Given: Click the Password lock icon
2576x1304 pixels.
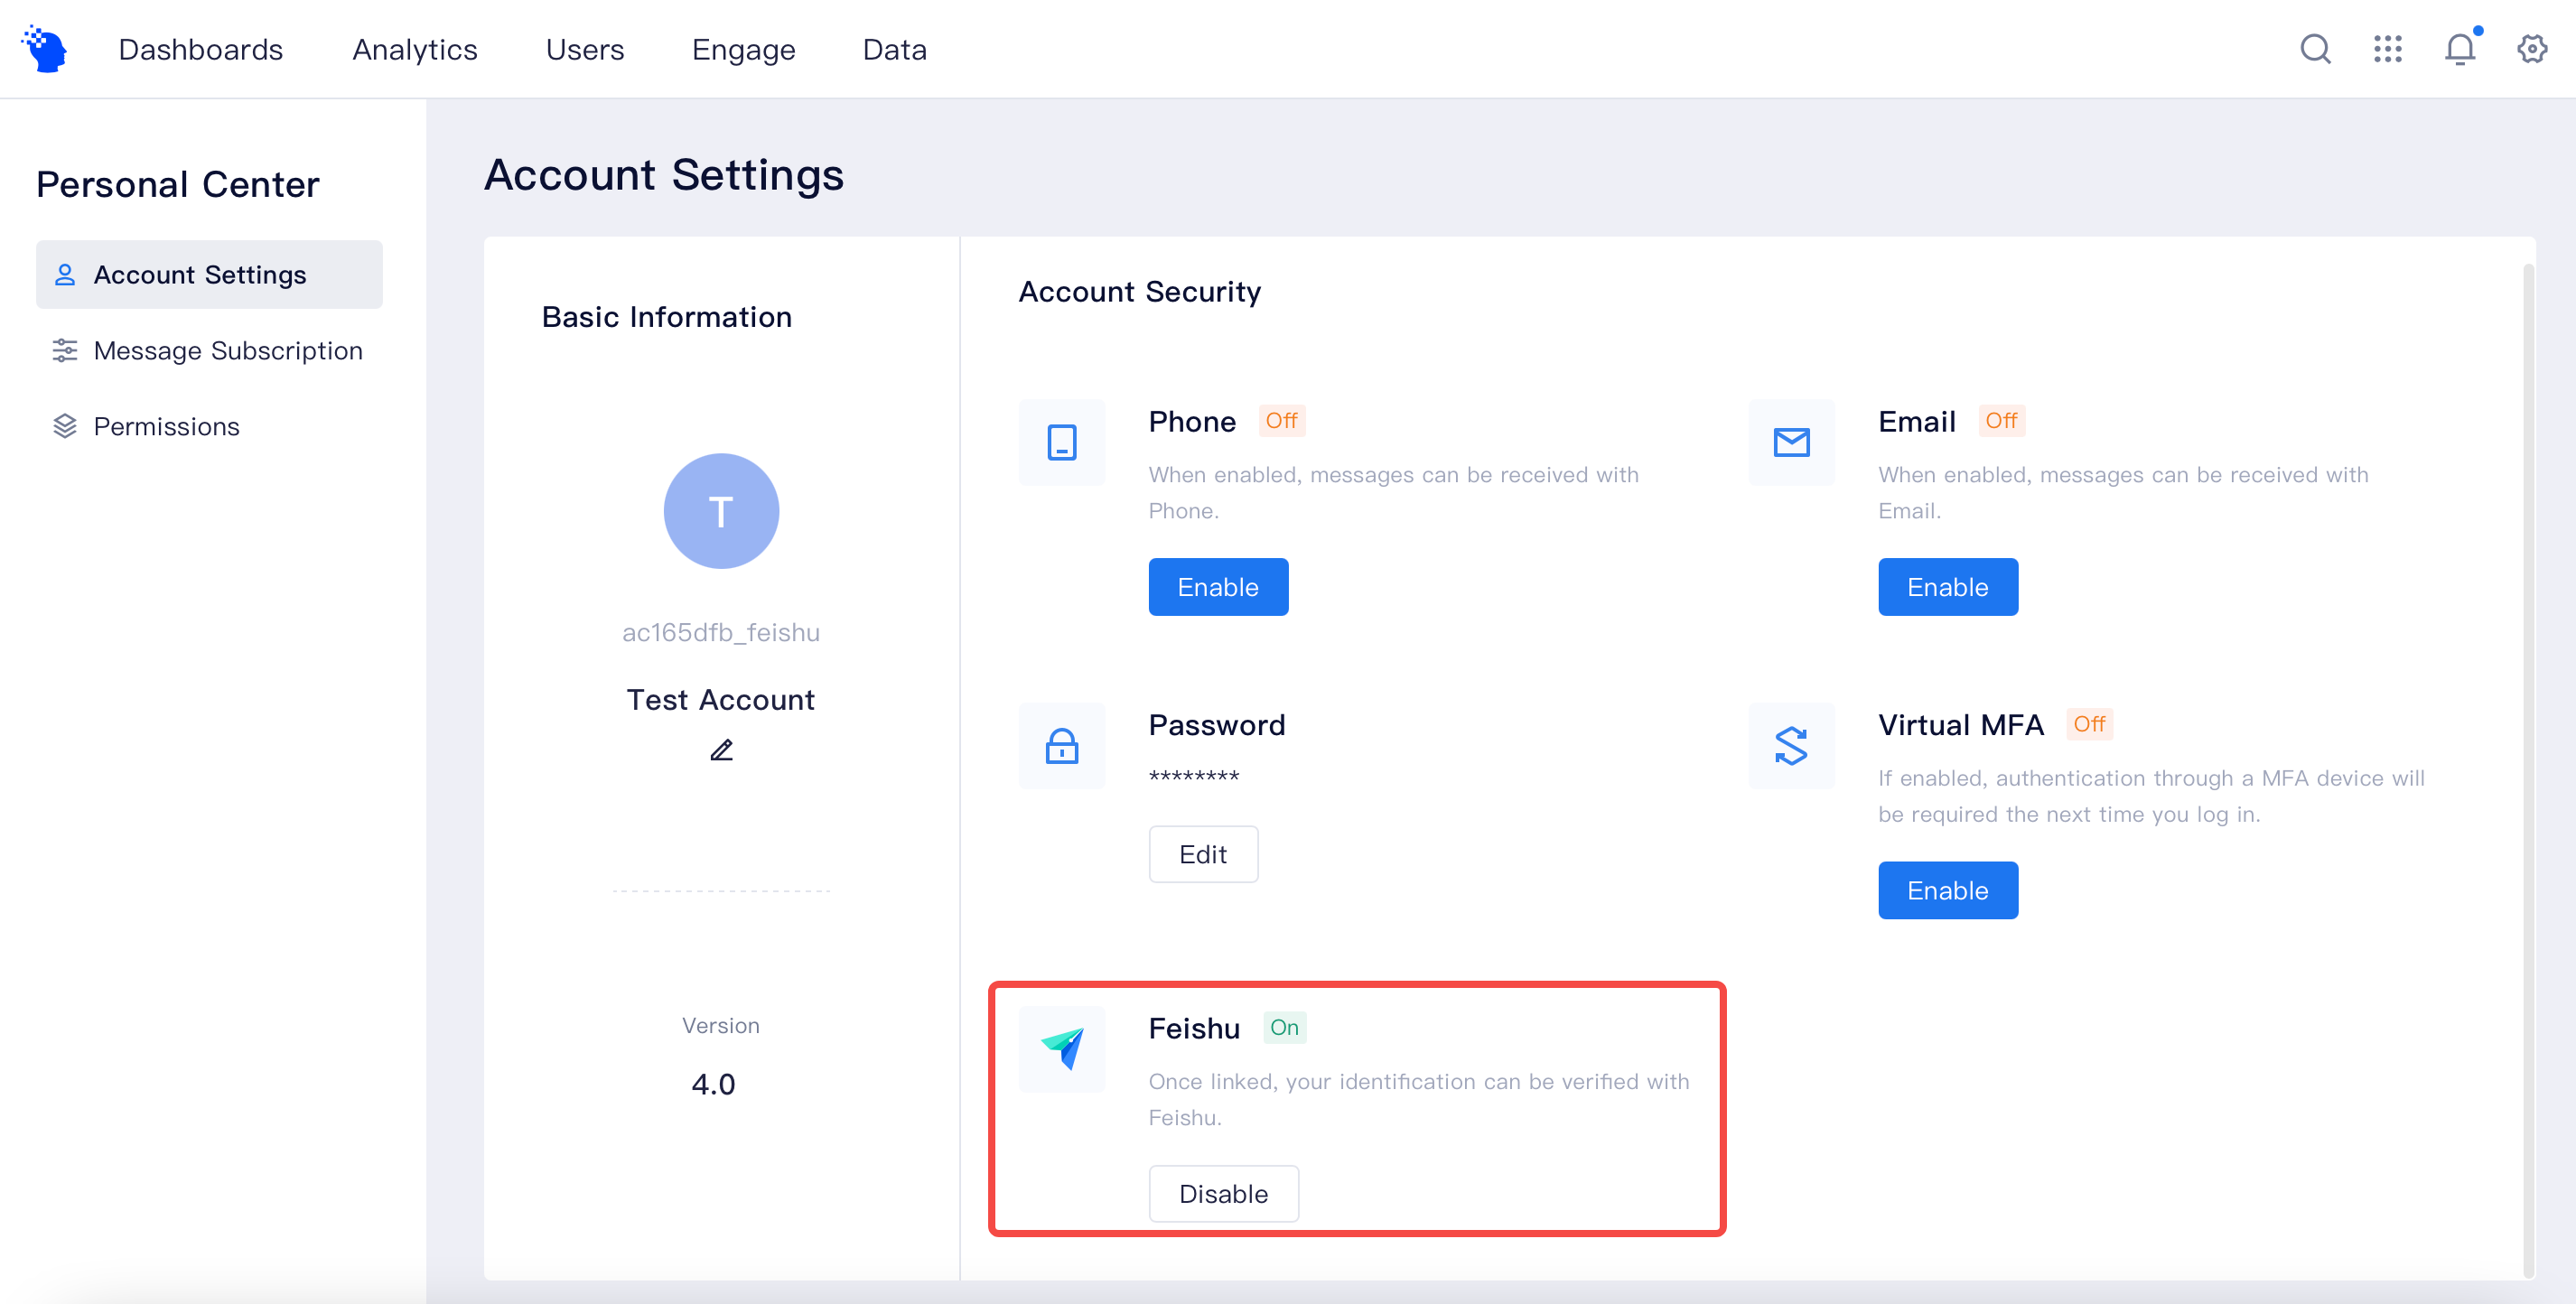Looking at the screenshot, I should 1062,745.
